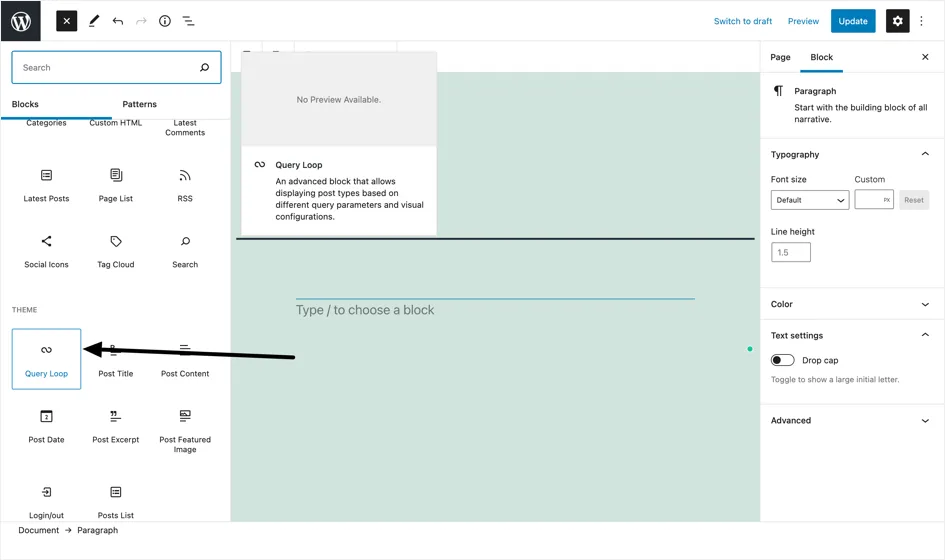Click the WordPress logo icon
Screen dimensions: 945x560
pyautogui.click(x=20, y=21)
